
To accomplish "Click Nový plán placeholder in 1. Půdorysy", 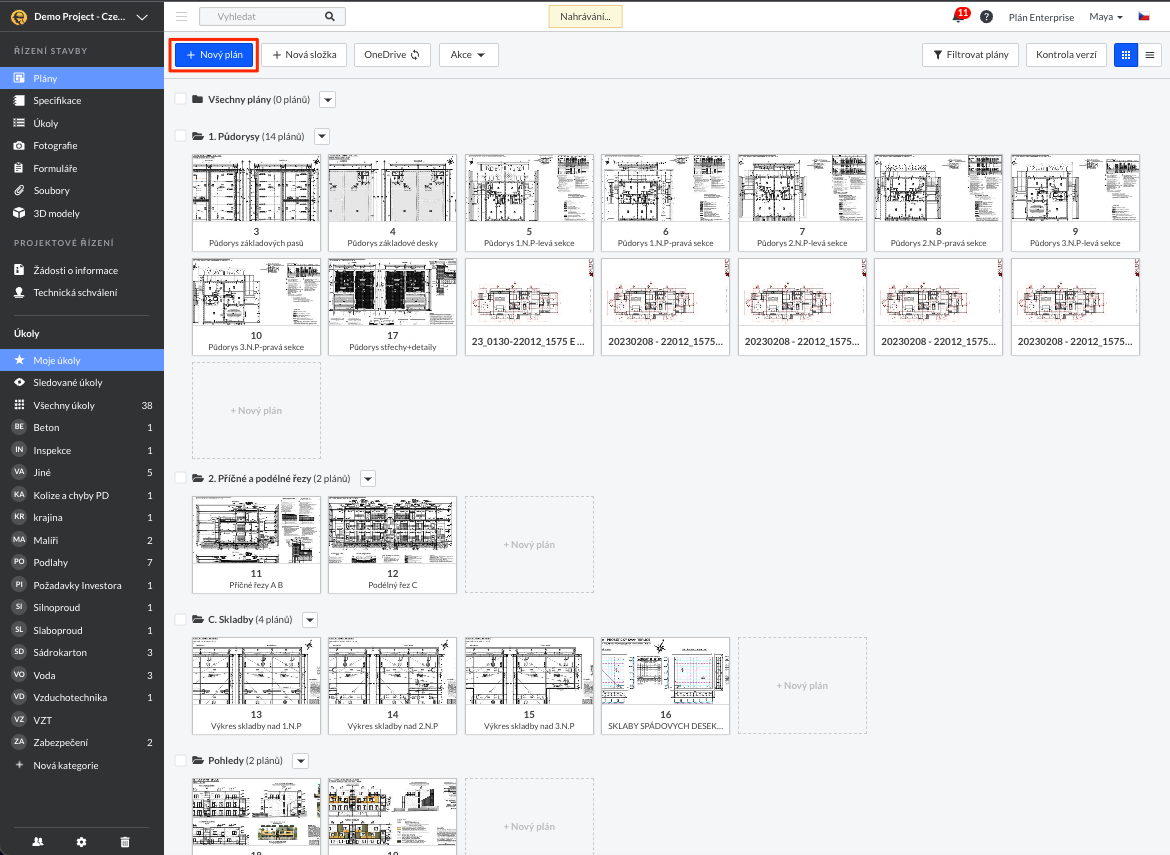I will tap(256, 410).
